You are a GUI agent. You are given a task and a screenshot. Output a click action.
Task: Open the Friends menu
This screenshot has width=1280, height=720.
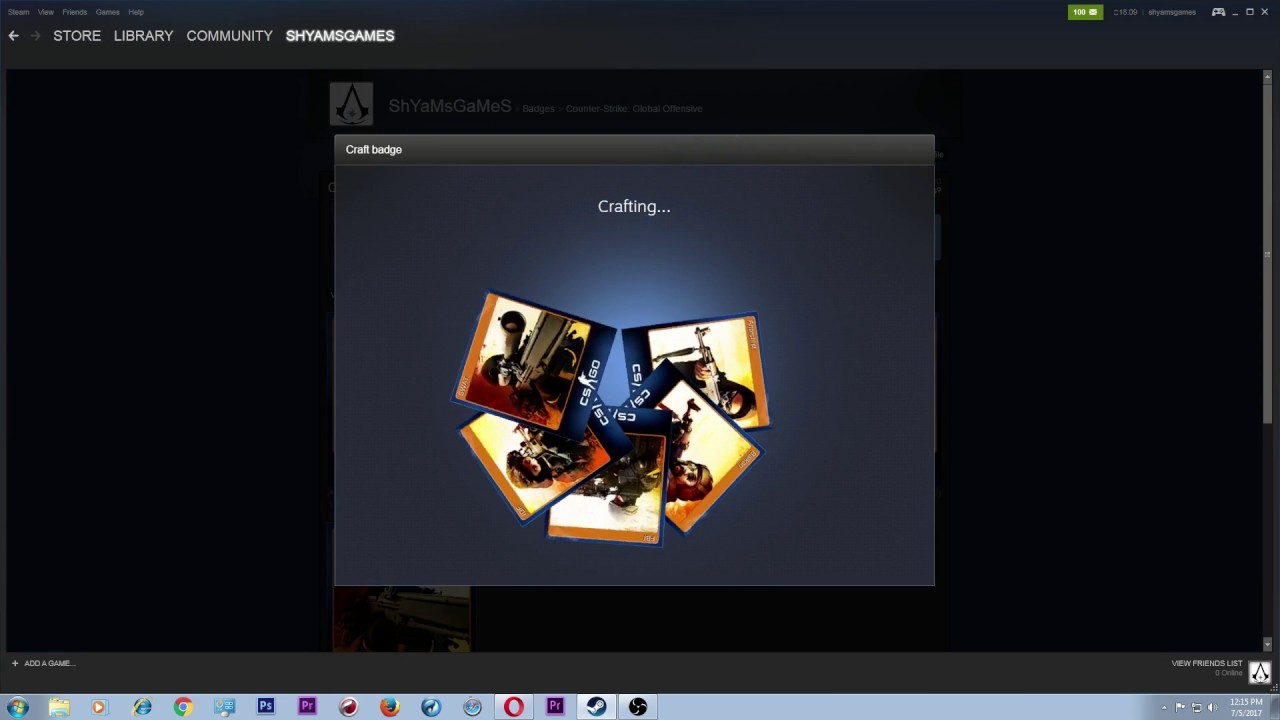click(74, 12)
